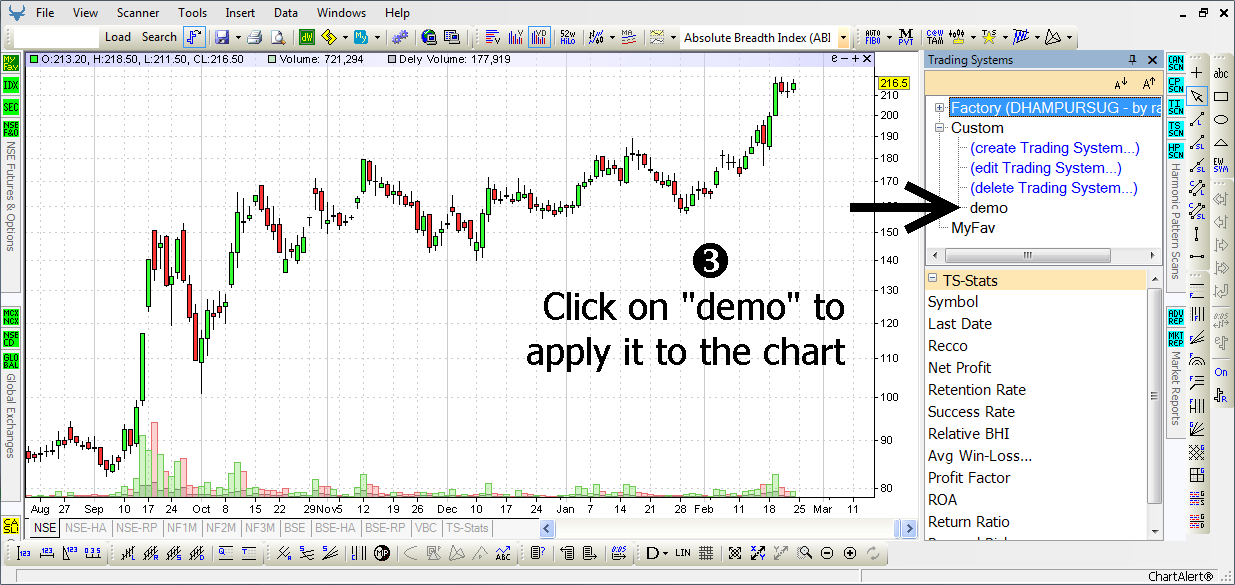Select the ellipse drawing tool
Screen dimensions: 1235x585
(1221, 119)
